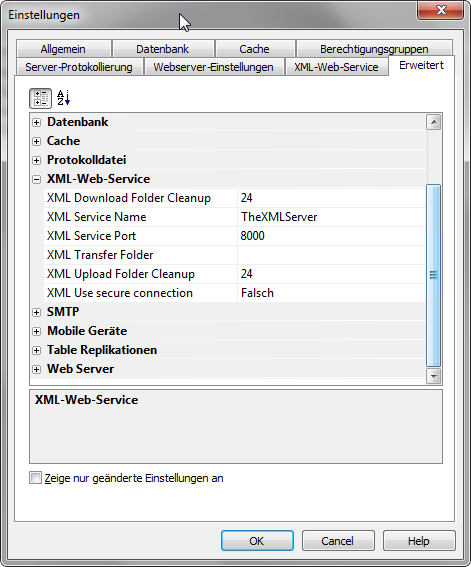Select the Falsch value for secure connection
The width and height of the screenshot is (471, 567).
[331, 293]
